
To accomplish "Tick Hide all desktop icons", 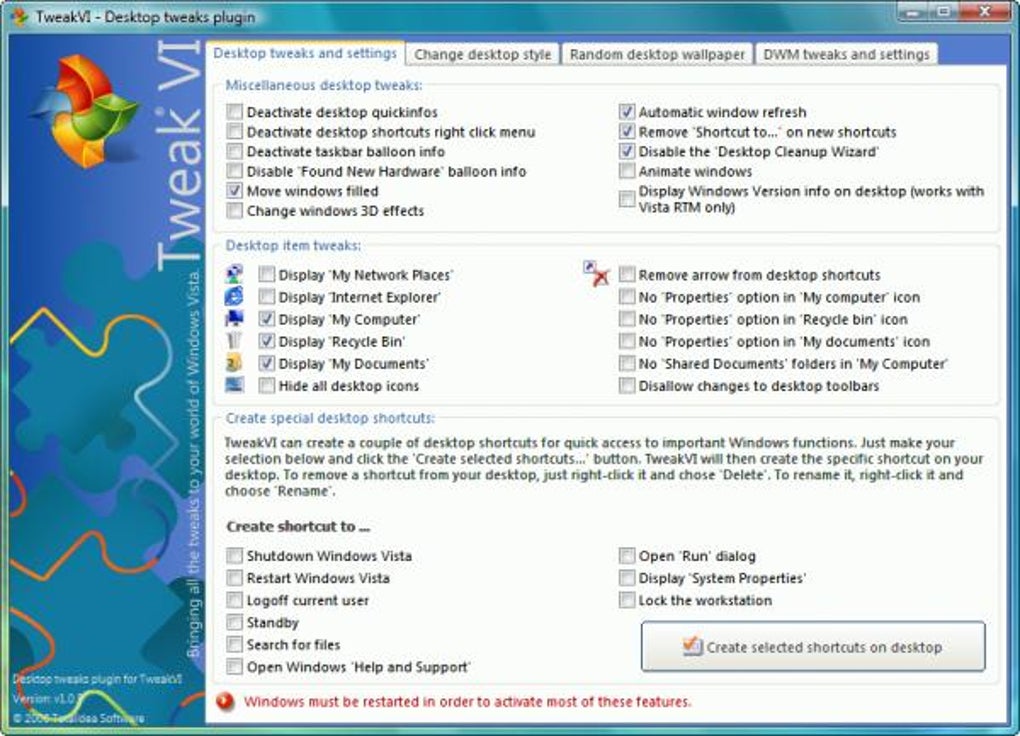I will [266, 386].
